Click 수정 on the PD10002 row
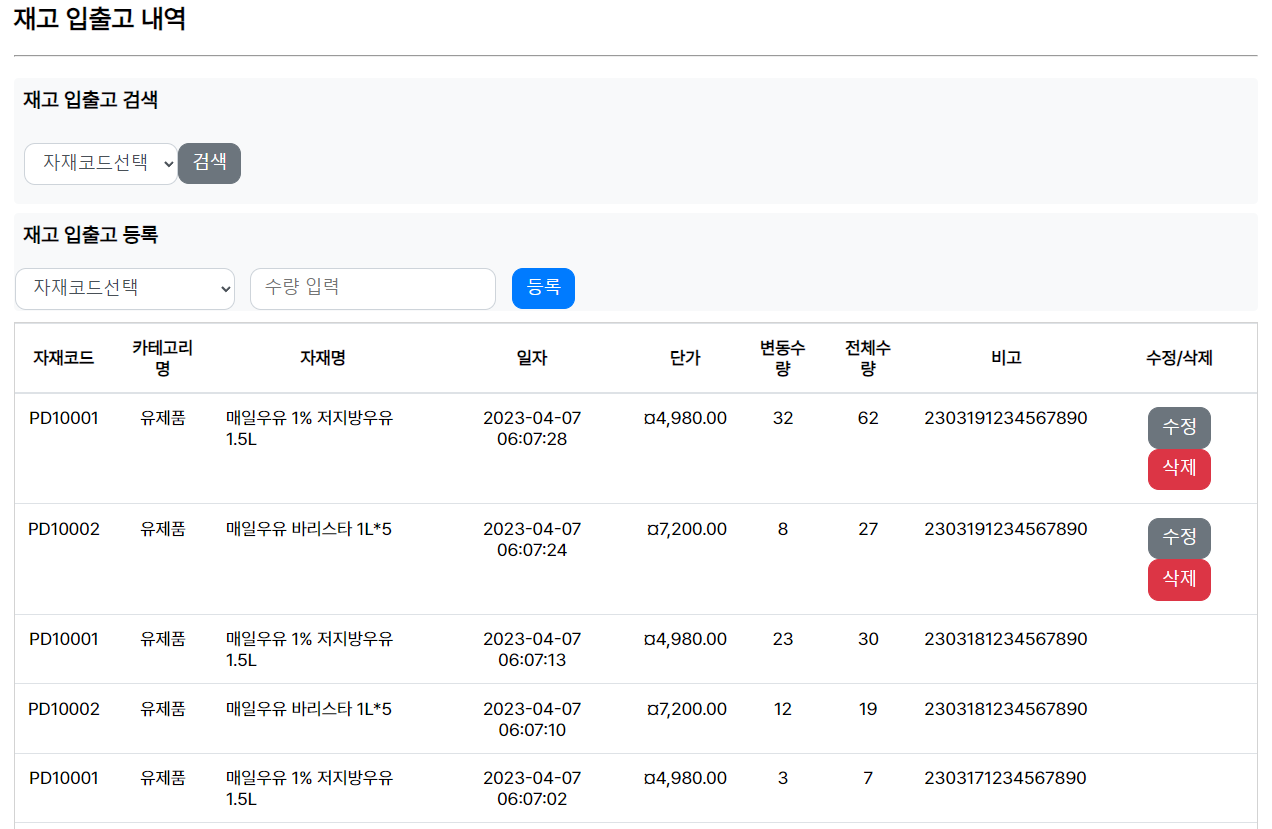This screenshot has height=829, width=1272. pos(1179,538)
